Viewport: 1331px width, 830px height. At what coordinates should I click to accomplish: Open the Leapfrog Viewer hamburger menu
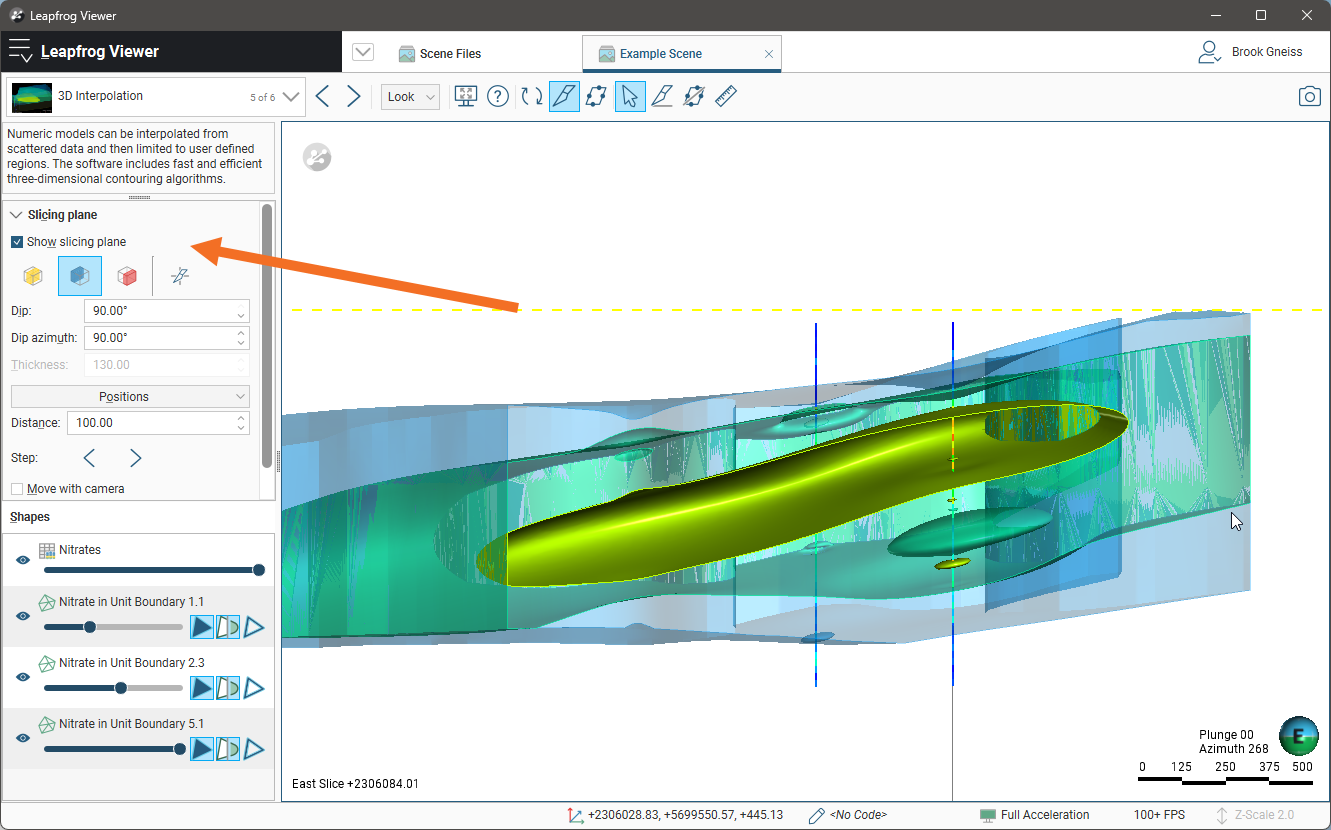[20, 51]
